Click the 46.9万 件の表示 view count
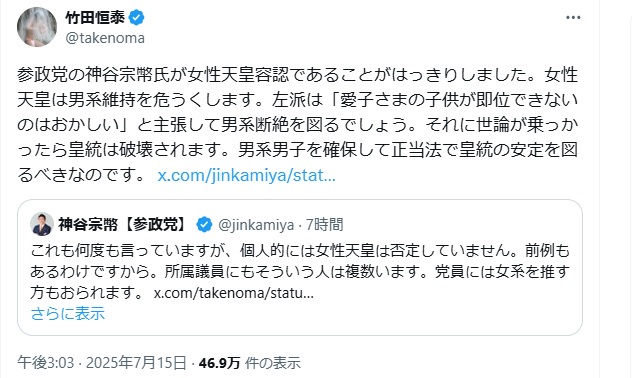 [x=249, y=363]
